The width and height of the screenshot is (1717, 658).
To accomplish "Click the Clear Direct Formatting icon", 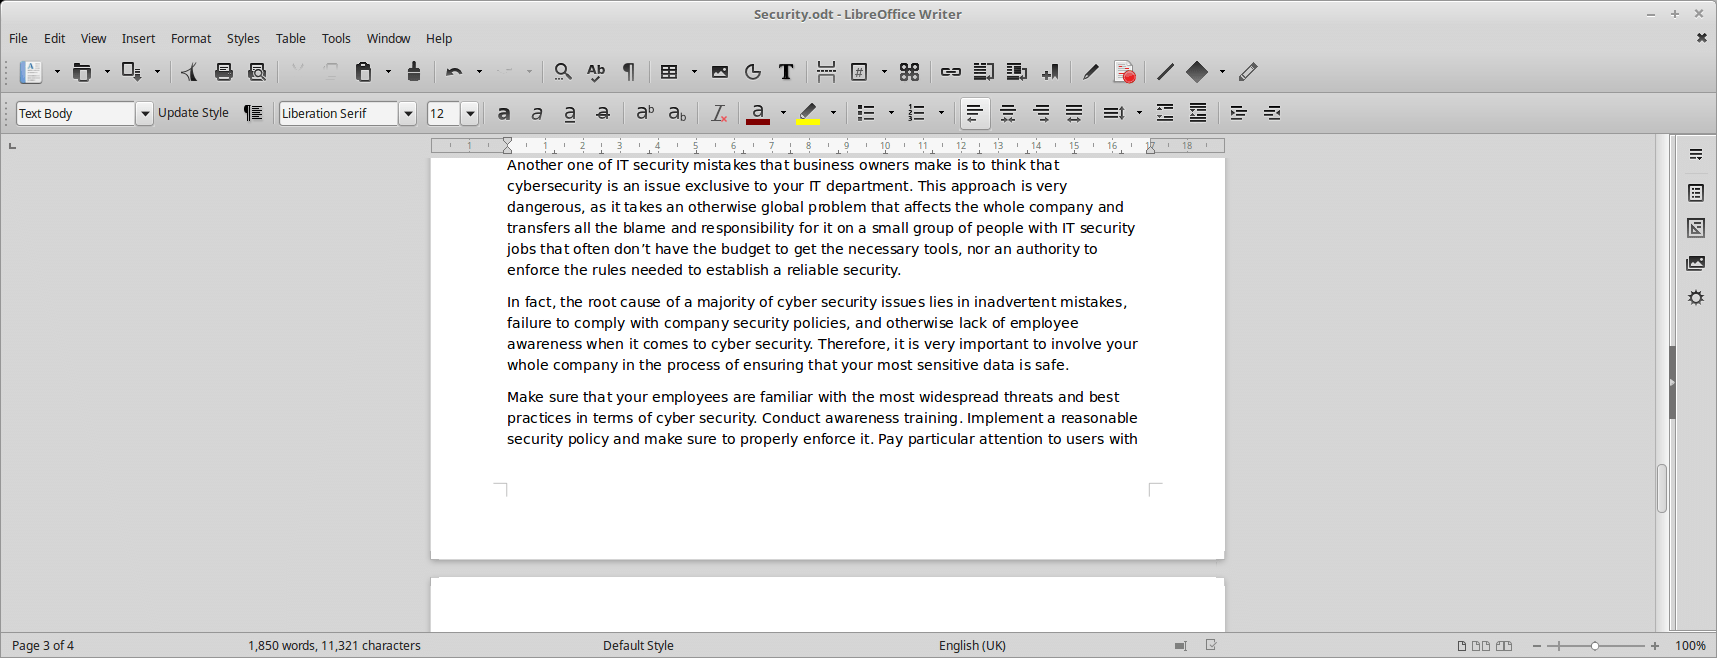I will point(718,113).
